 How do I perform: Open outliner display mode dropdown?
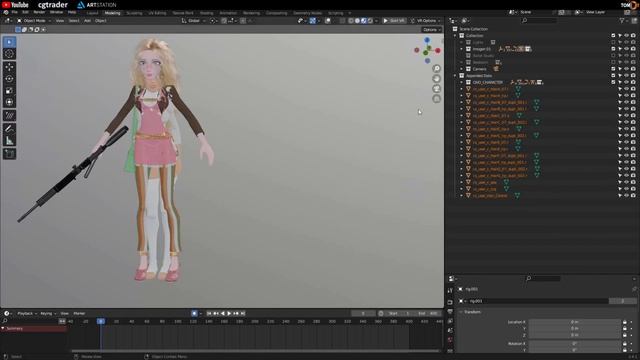(466, 20)
